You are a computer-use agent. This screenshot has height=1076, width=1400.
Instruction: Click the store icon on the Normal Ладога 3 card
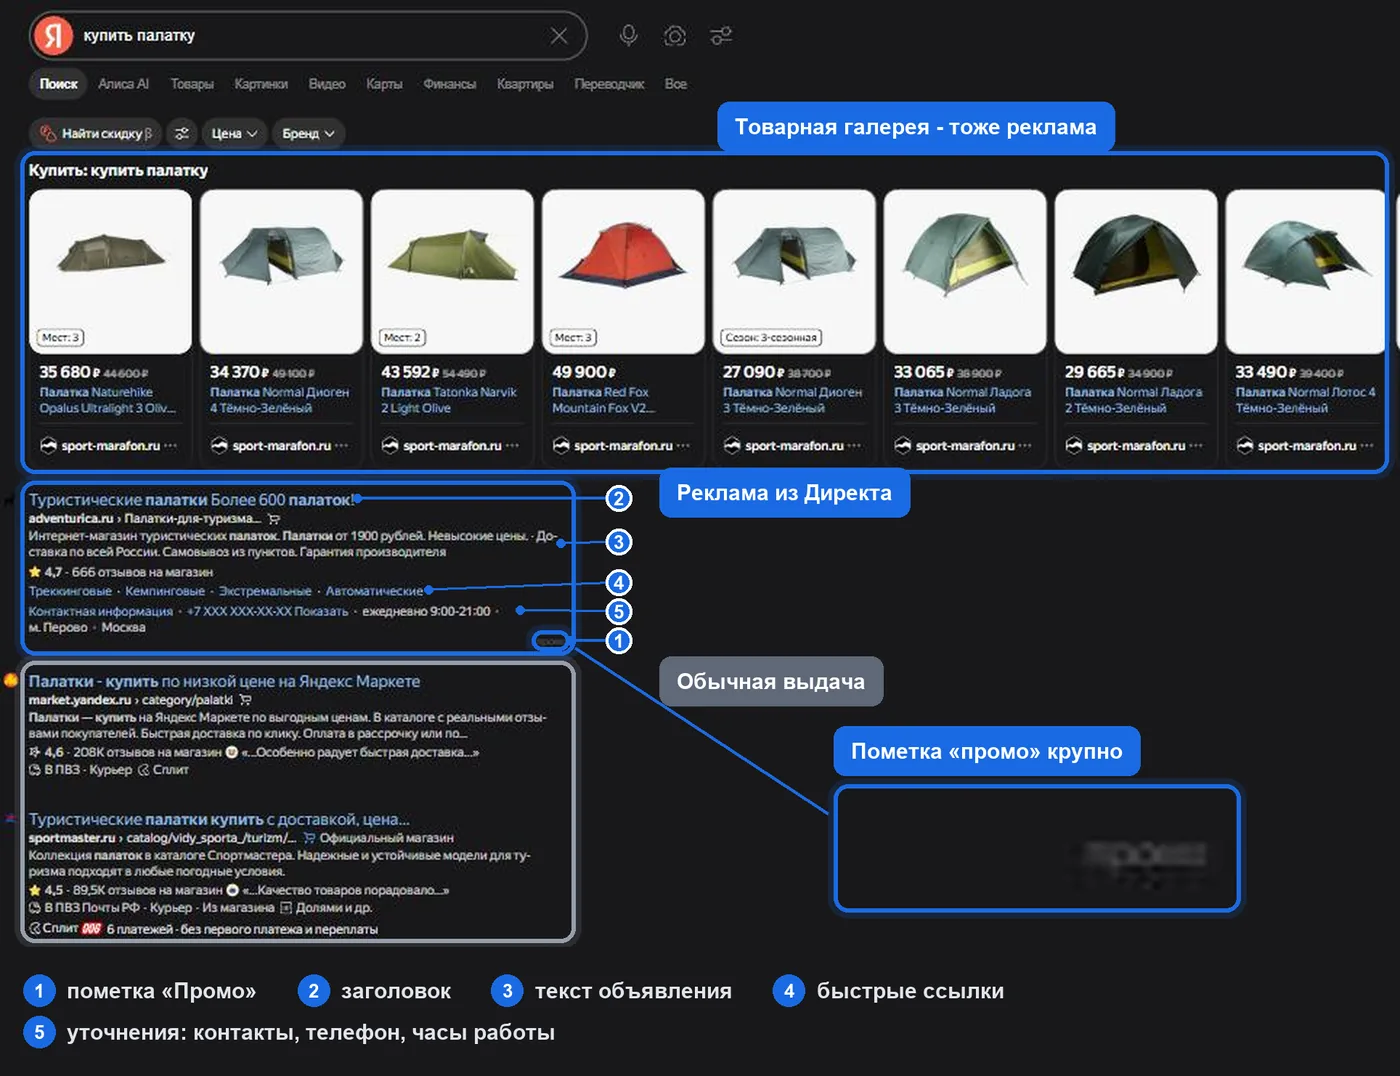pos(903,446)
